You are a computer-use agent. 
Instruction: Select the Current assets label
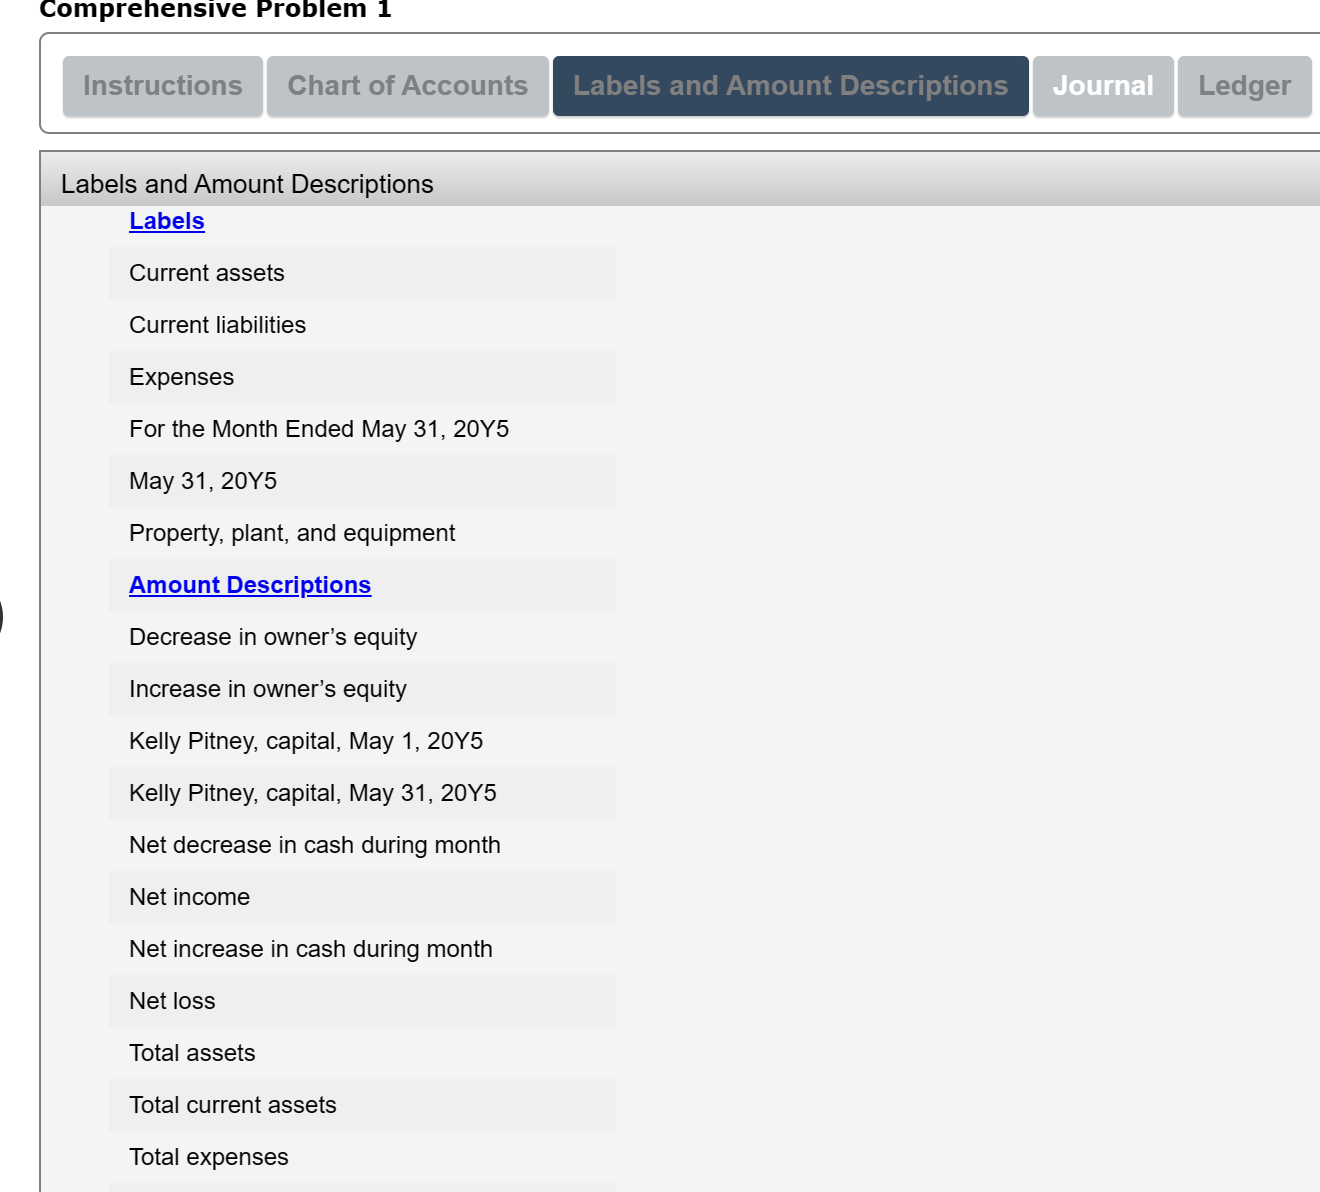click(205, 273)
